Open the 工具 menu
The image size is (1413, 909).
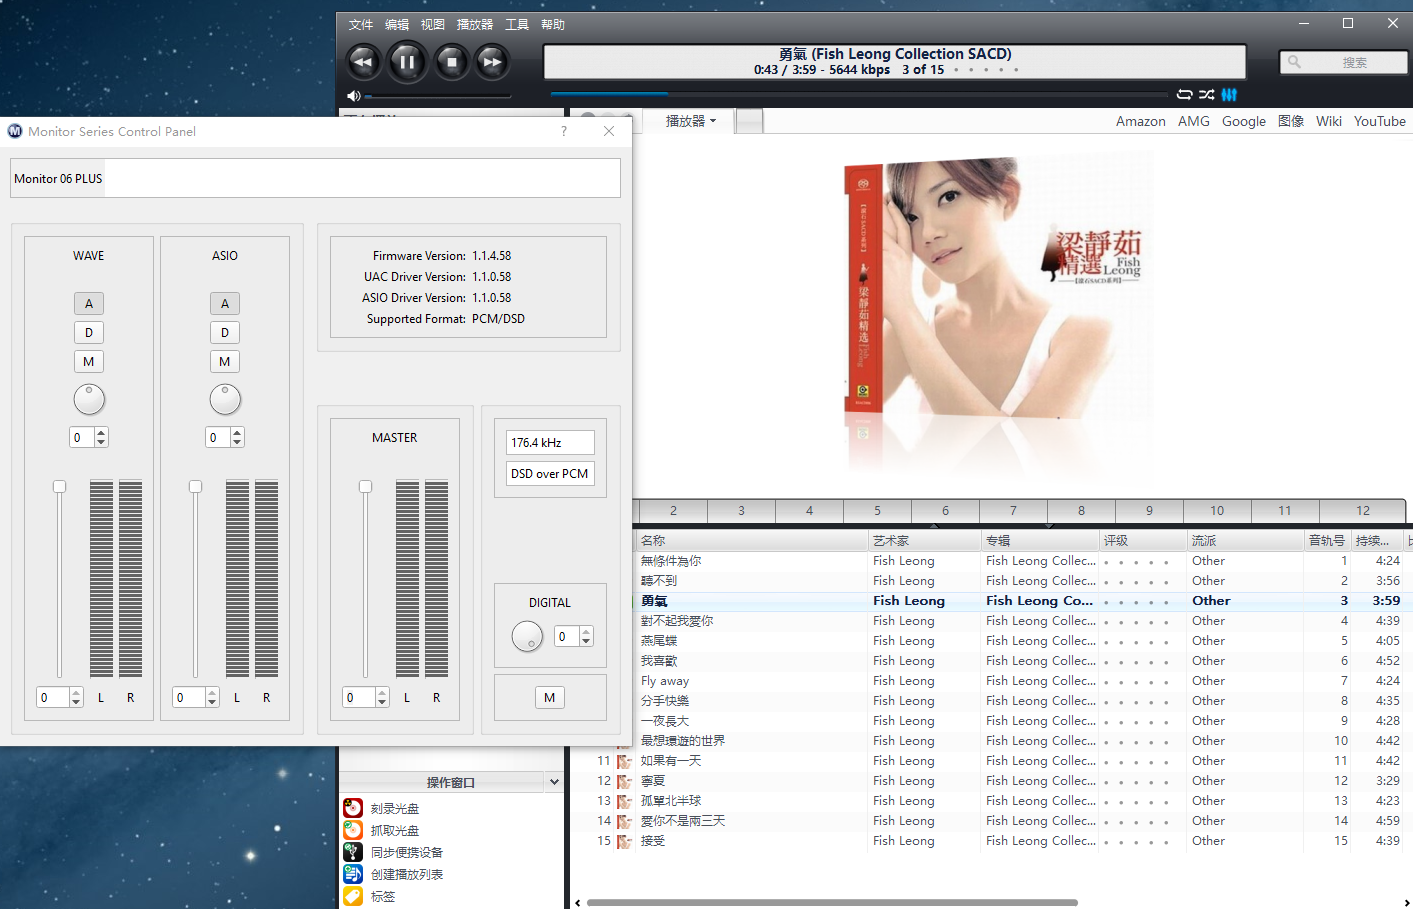click(517, 24)
